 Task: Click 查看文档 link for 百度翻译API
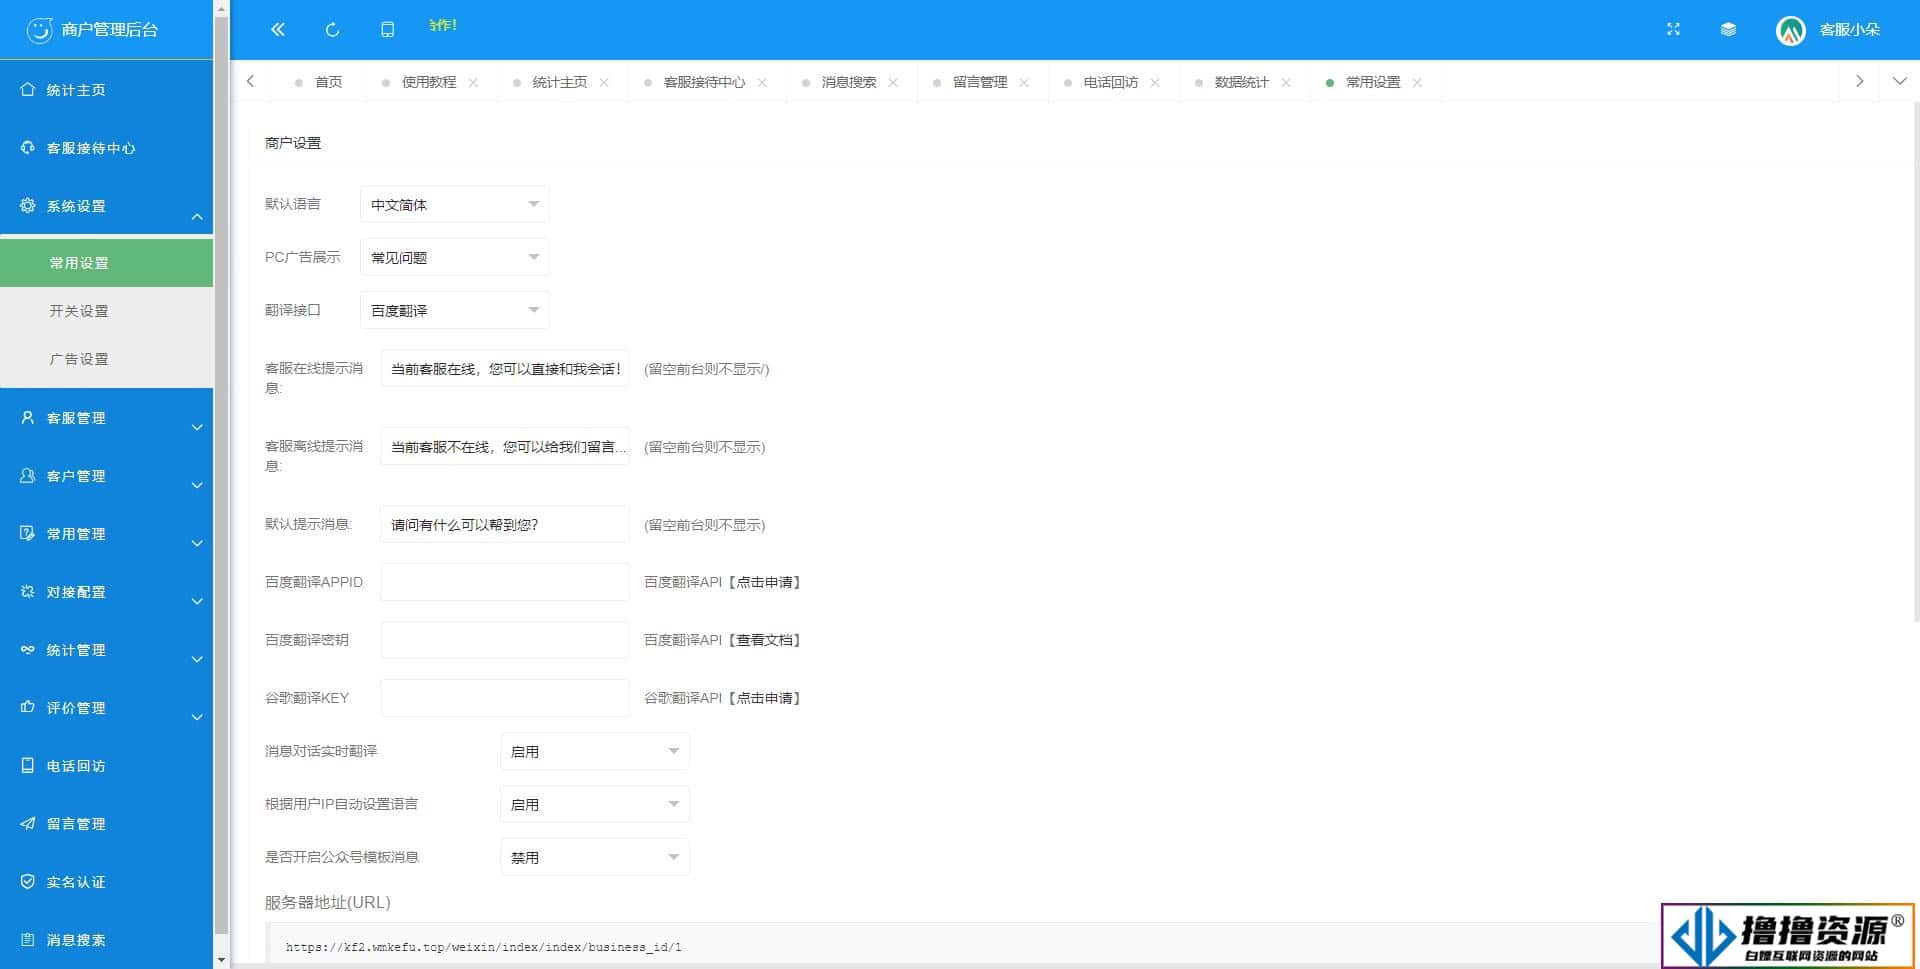click(767, 640)
